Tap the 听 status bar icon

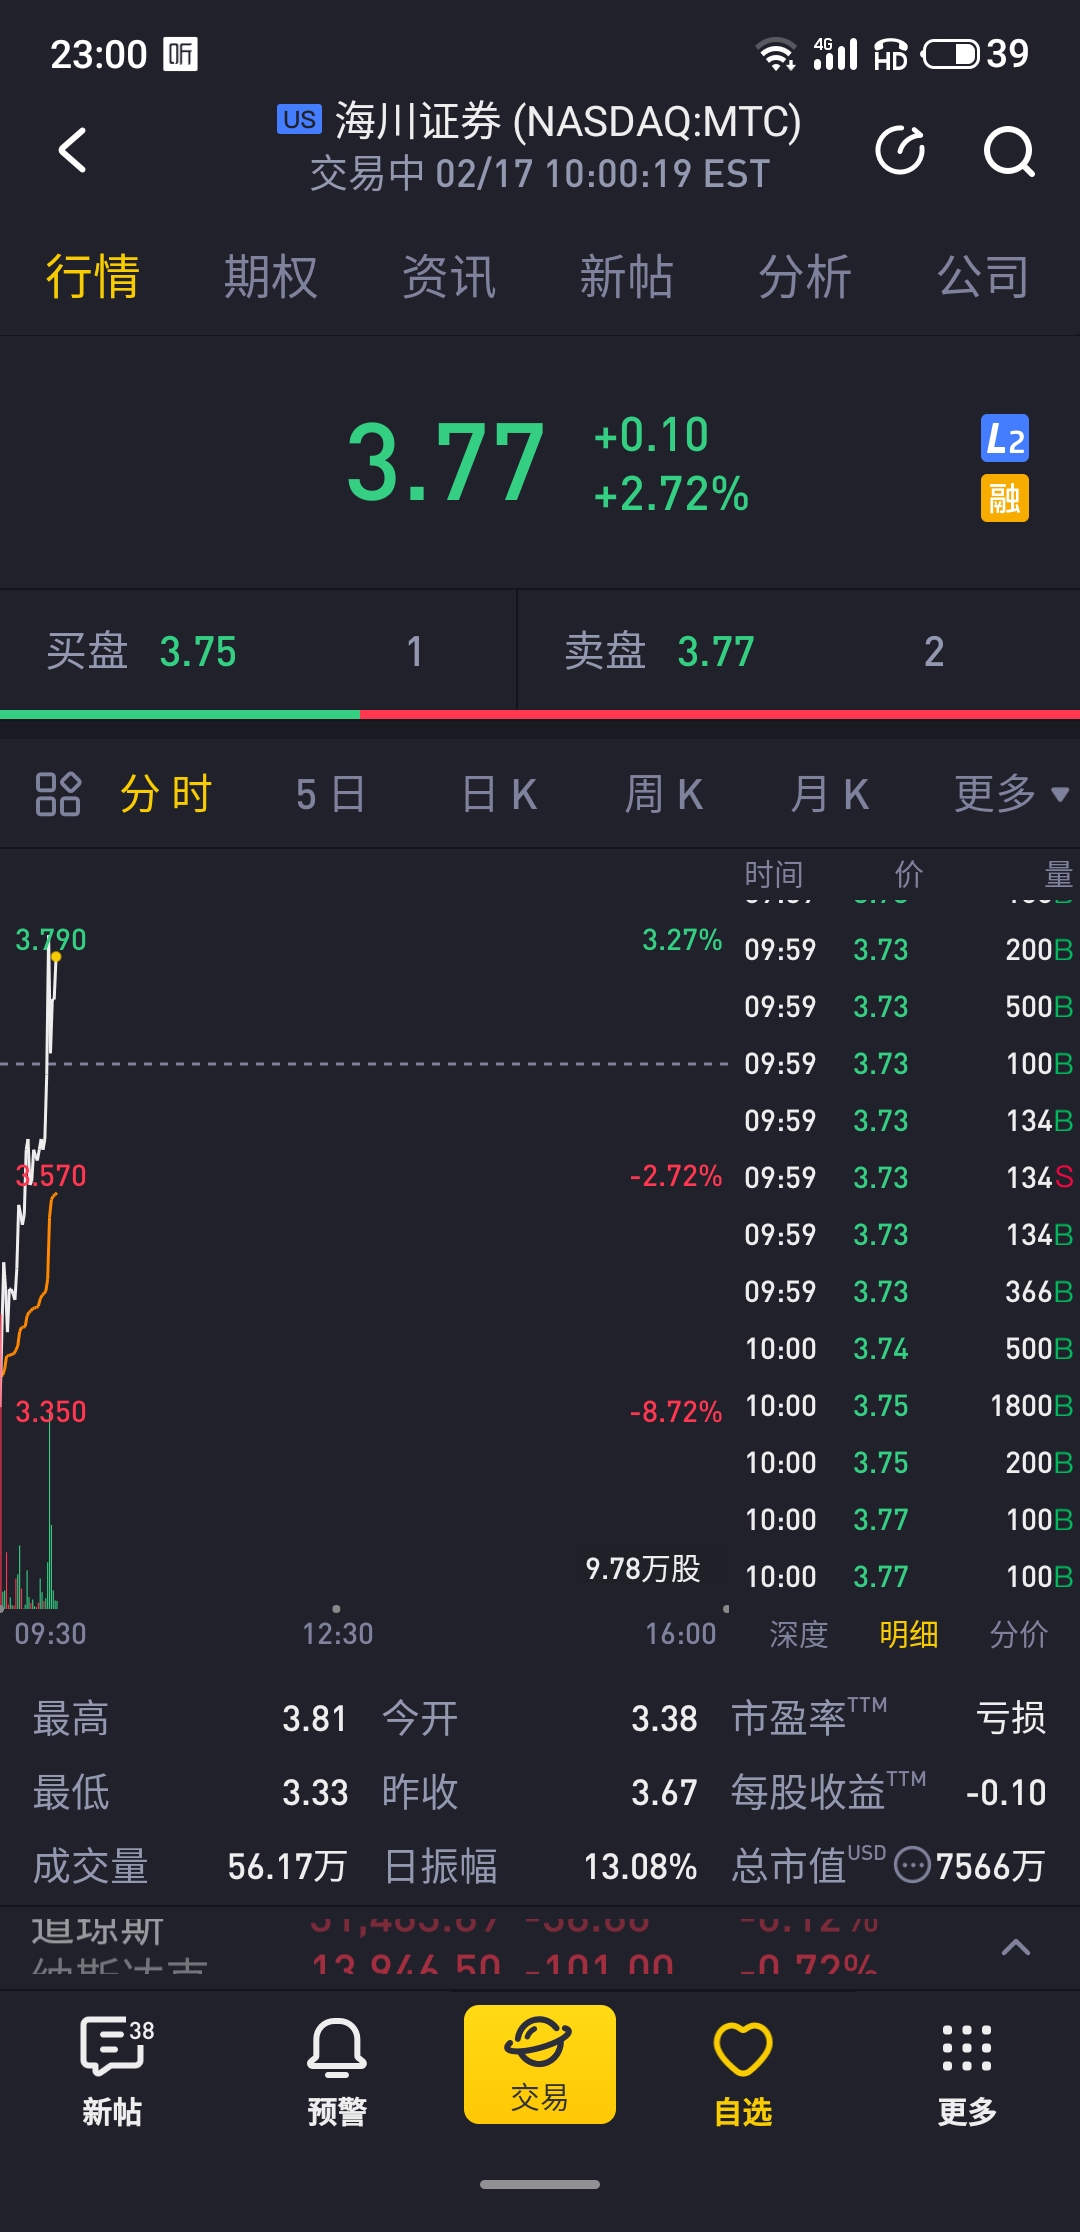pyautogui.click(x=181, y=54)
